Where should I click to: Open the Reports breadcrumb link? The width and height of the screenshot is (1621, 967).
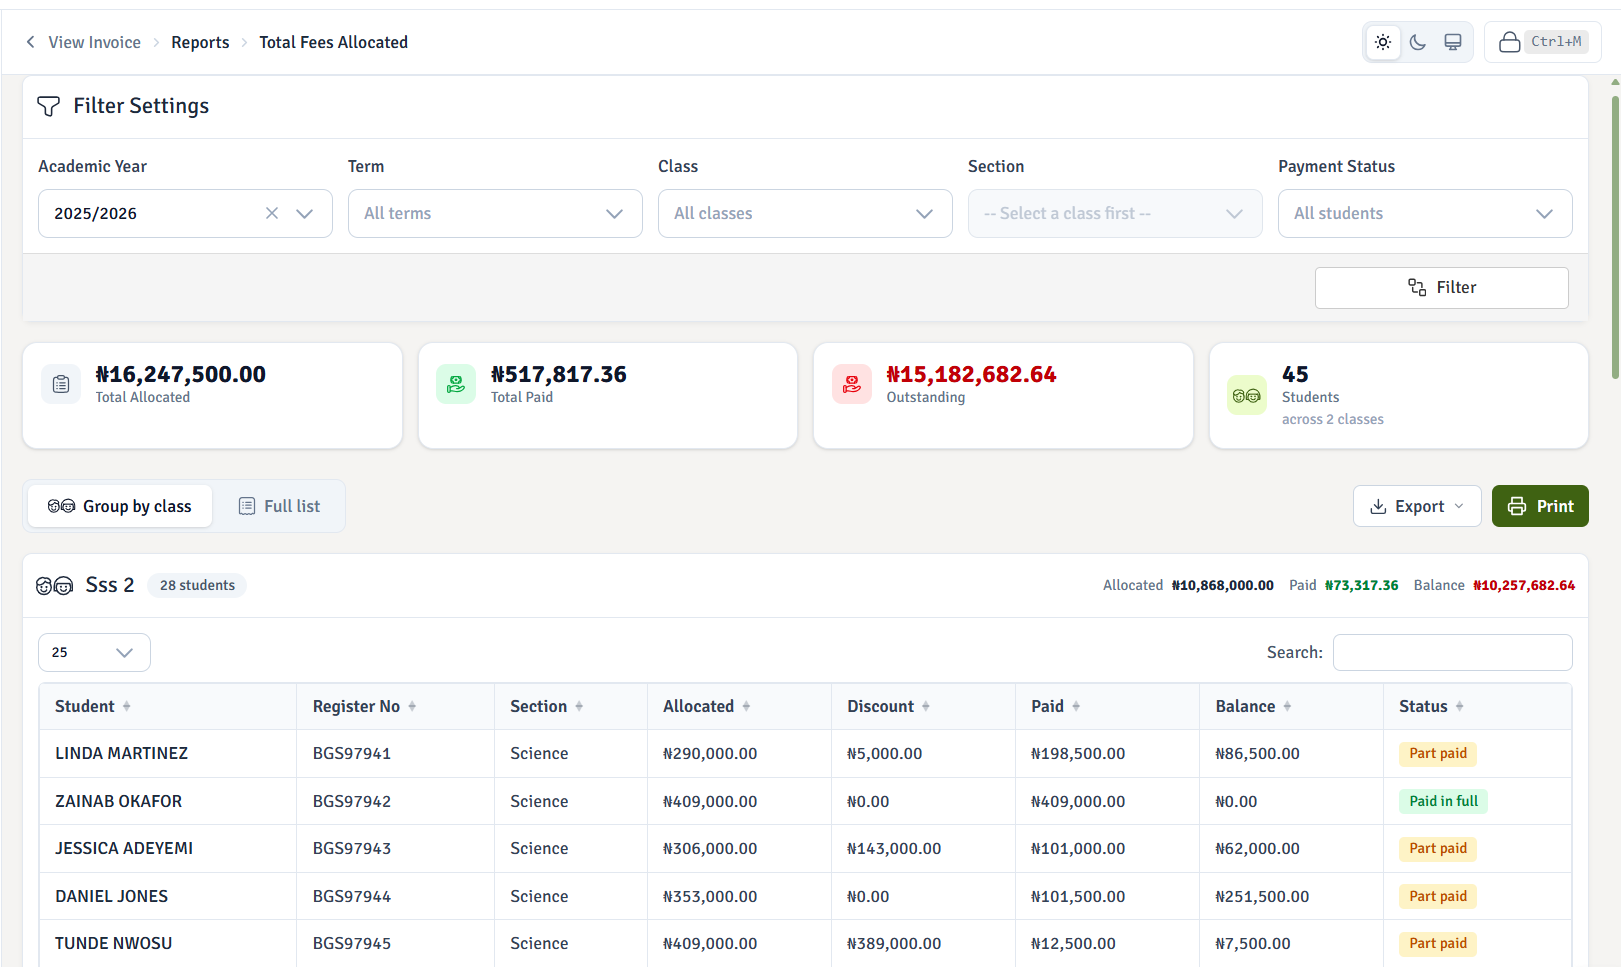(x=200, y=42)
